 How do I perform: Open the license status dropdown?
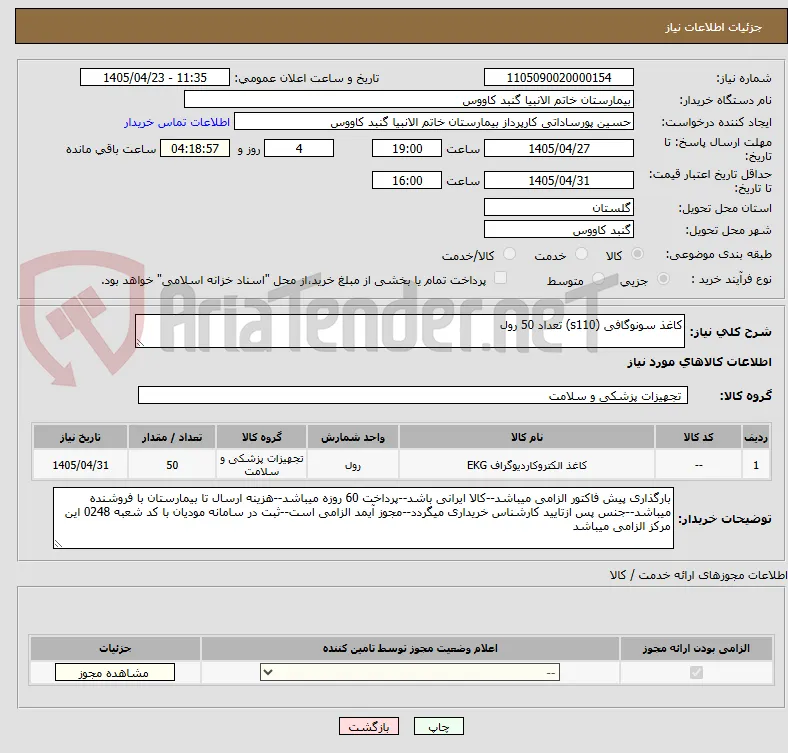pyautogui.click(x=410, y=673)
